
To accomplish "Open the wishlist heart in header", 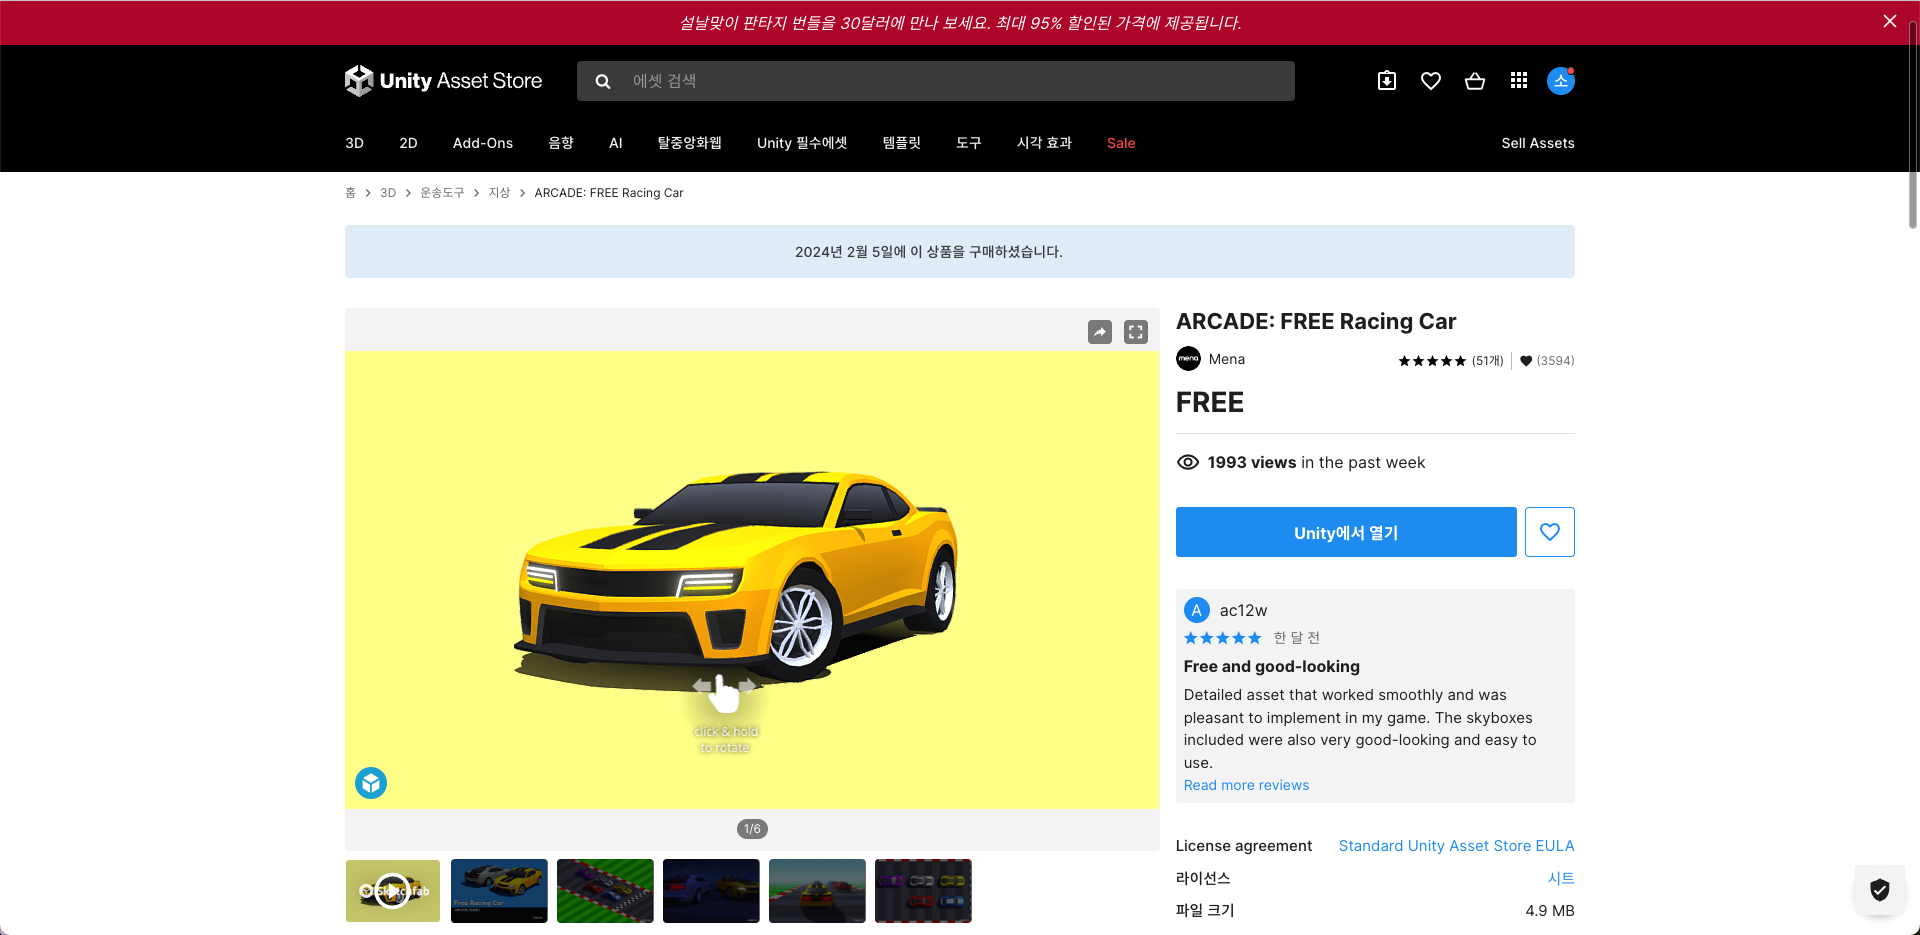I will pyautogui.click(x=1431, y=81).
